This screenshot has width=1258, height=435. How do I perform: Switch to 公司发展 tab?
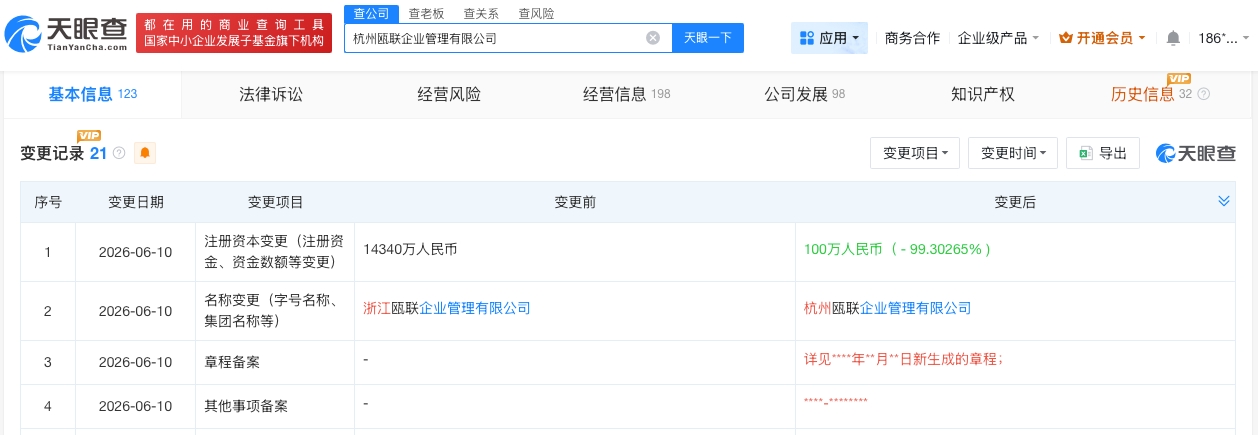point(805,94)
